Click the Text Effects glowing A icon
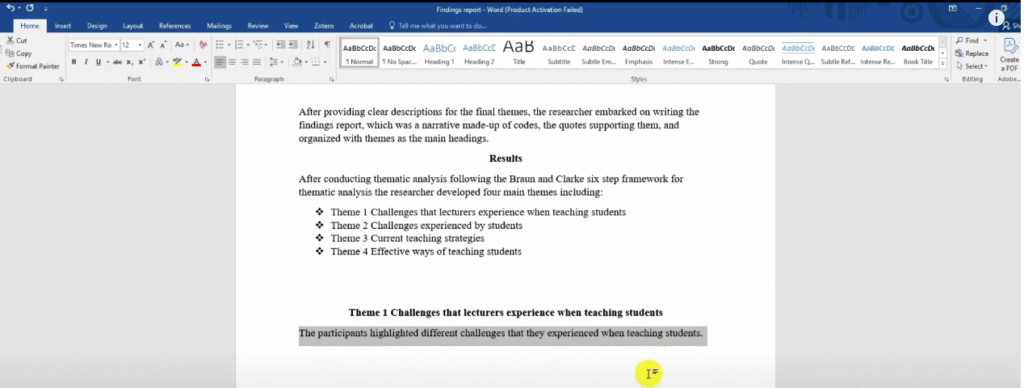This screenshot has height=388, width=1024. pyautogui.click(x=159, y=62)
